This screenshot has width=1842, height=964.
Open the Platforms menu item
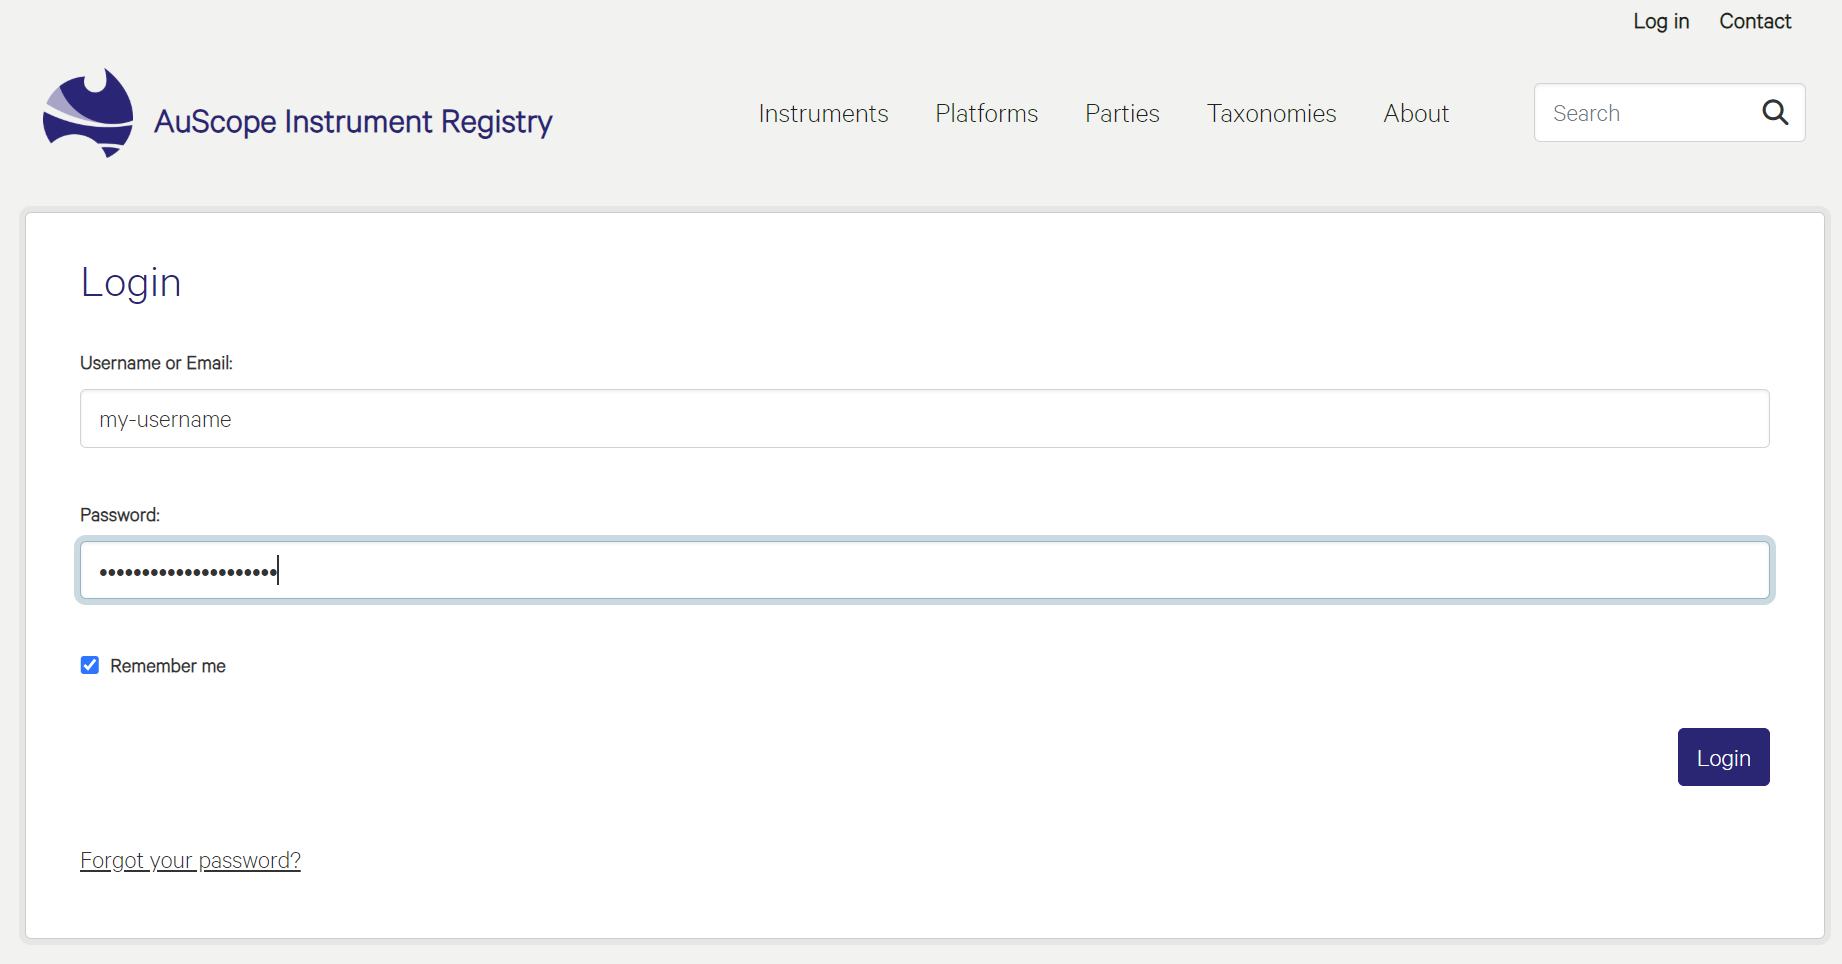(x=987, y=113)
